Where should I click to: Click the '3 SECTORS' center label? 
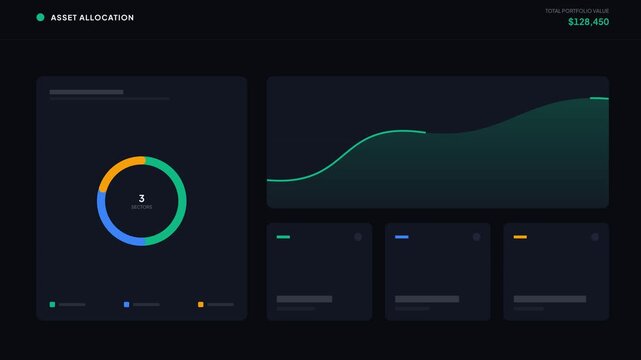tap(141, 201)
